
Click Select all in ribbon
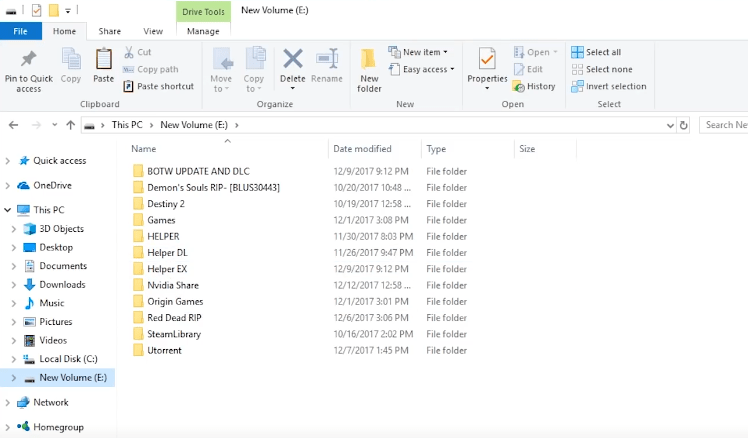tap(596, 52)
